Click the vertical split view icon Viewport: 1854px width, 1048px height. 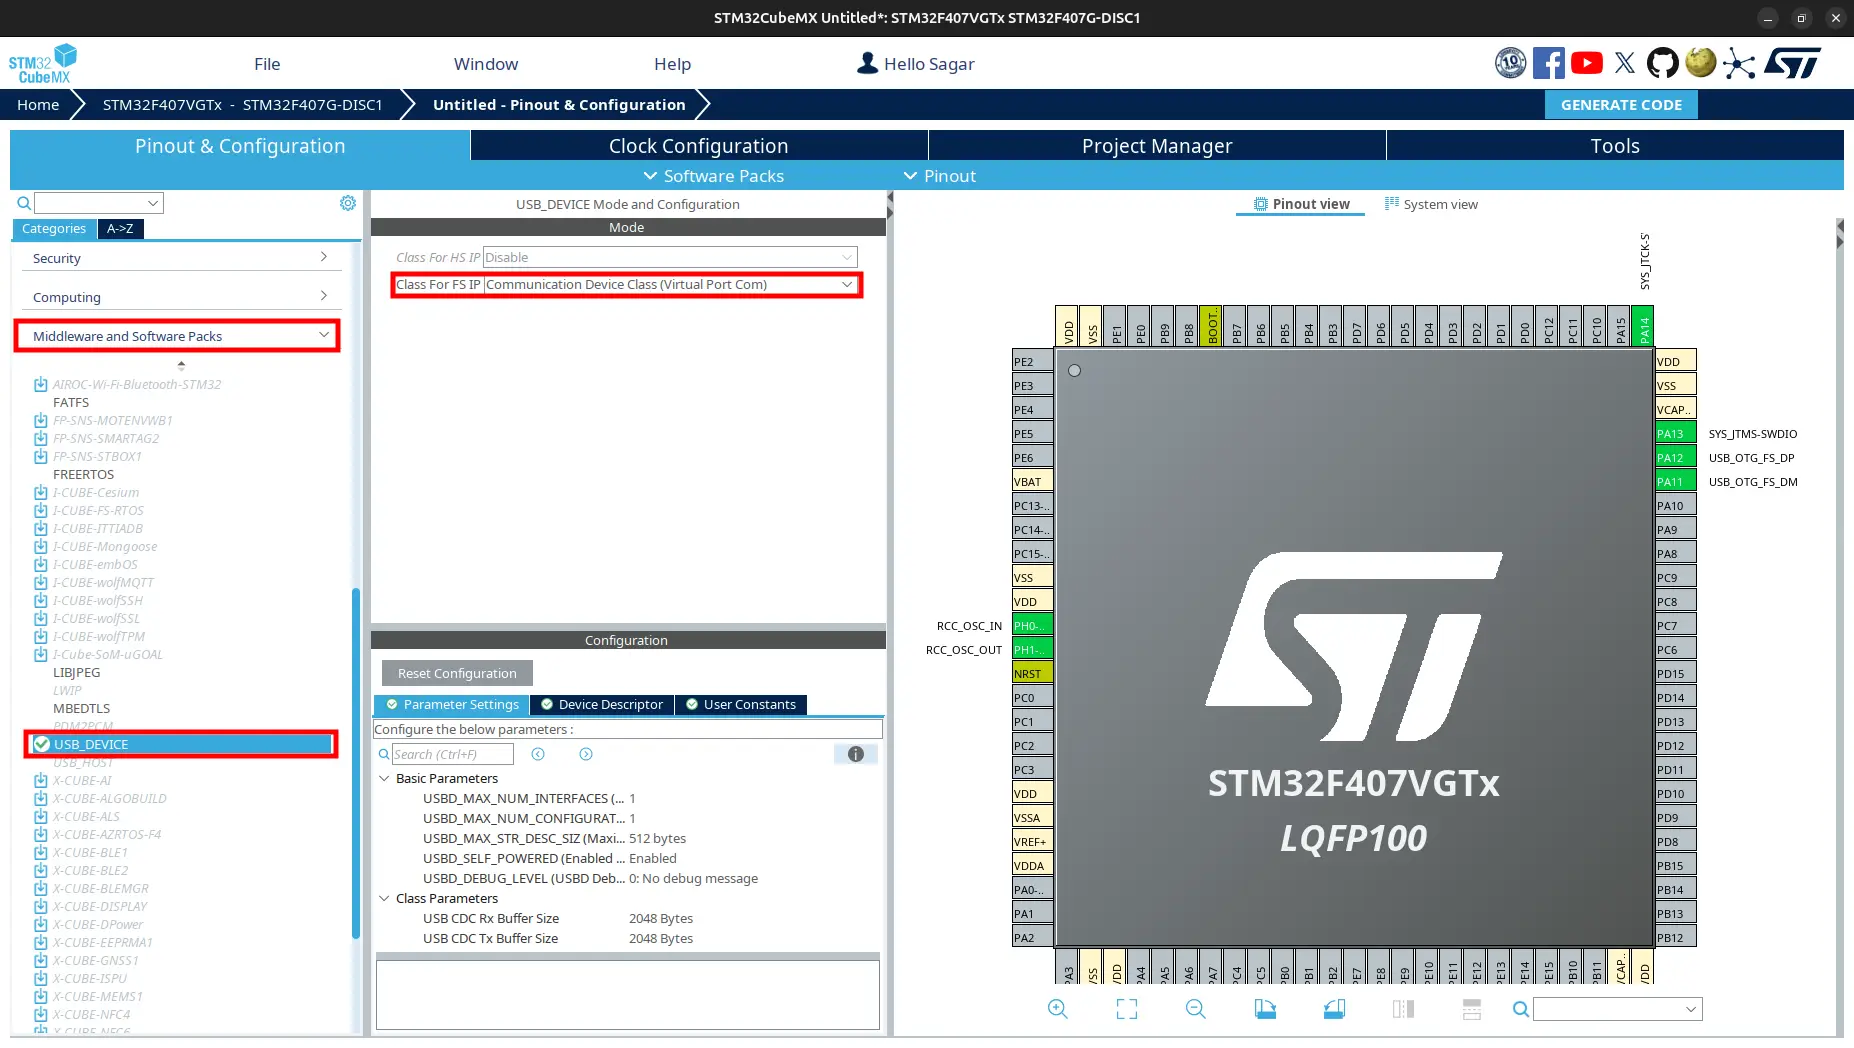click(1403, 1009)
